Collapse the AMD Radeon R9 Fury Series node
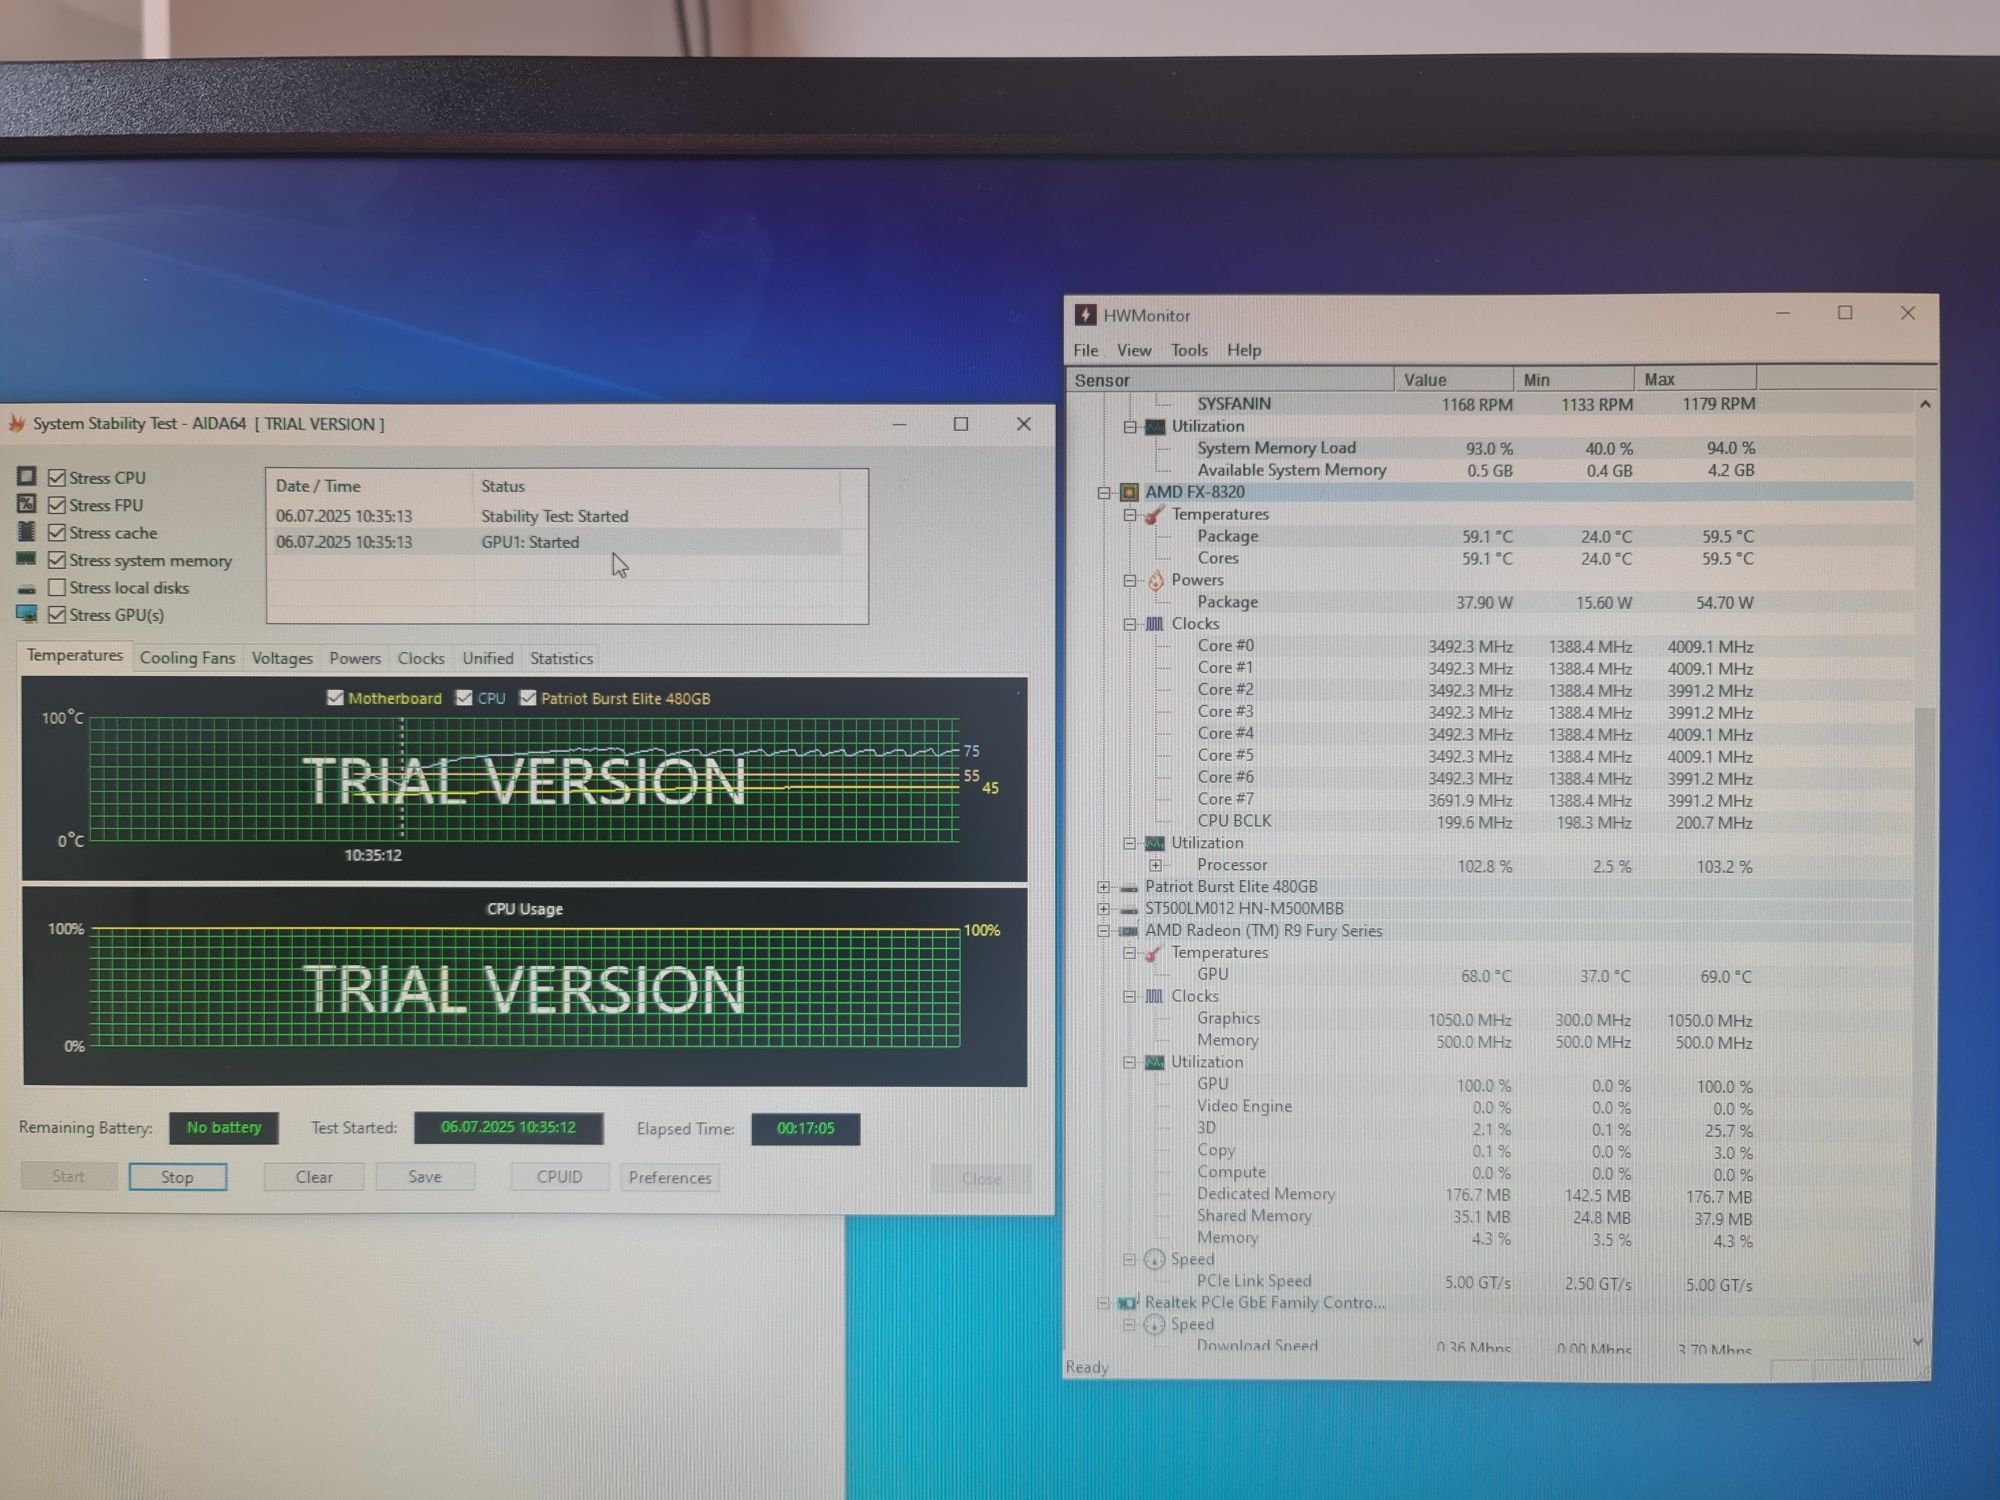2000x1500 pixels. [1104, 931]
